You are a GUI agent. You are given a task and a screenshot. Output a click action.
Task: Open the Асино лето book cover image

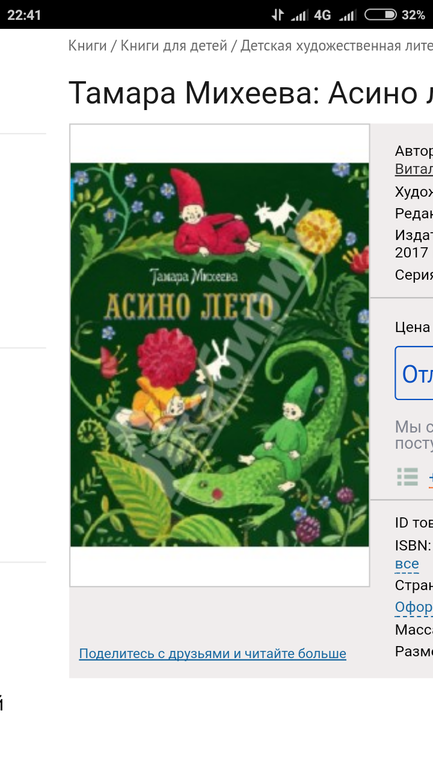(219, 355)
